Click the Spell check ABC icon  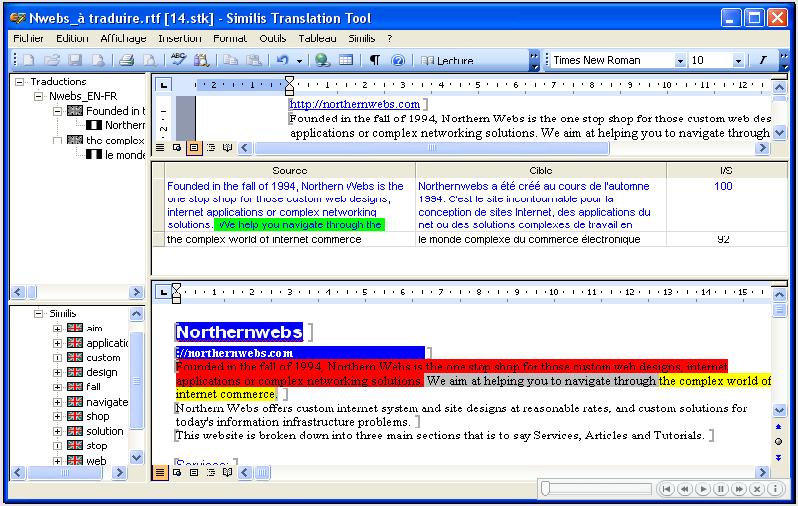(179, 61)
